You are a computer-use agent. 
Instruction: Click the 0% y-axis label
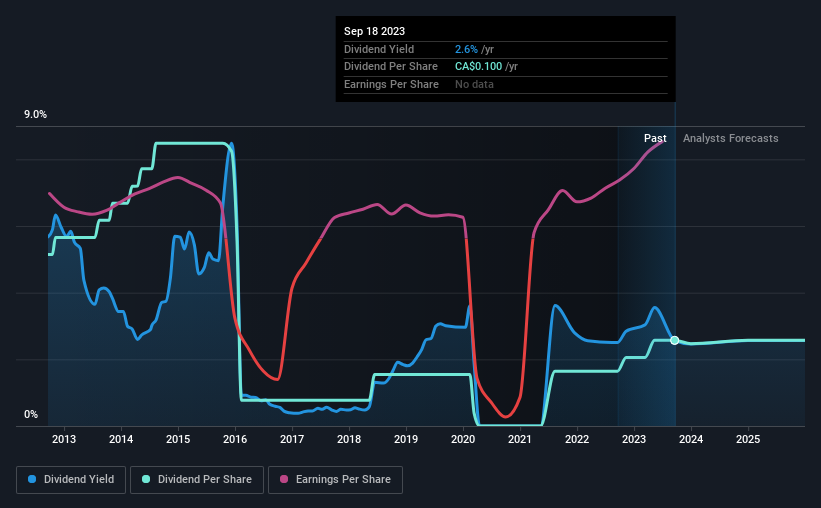(x=31, y=414)
